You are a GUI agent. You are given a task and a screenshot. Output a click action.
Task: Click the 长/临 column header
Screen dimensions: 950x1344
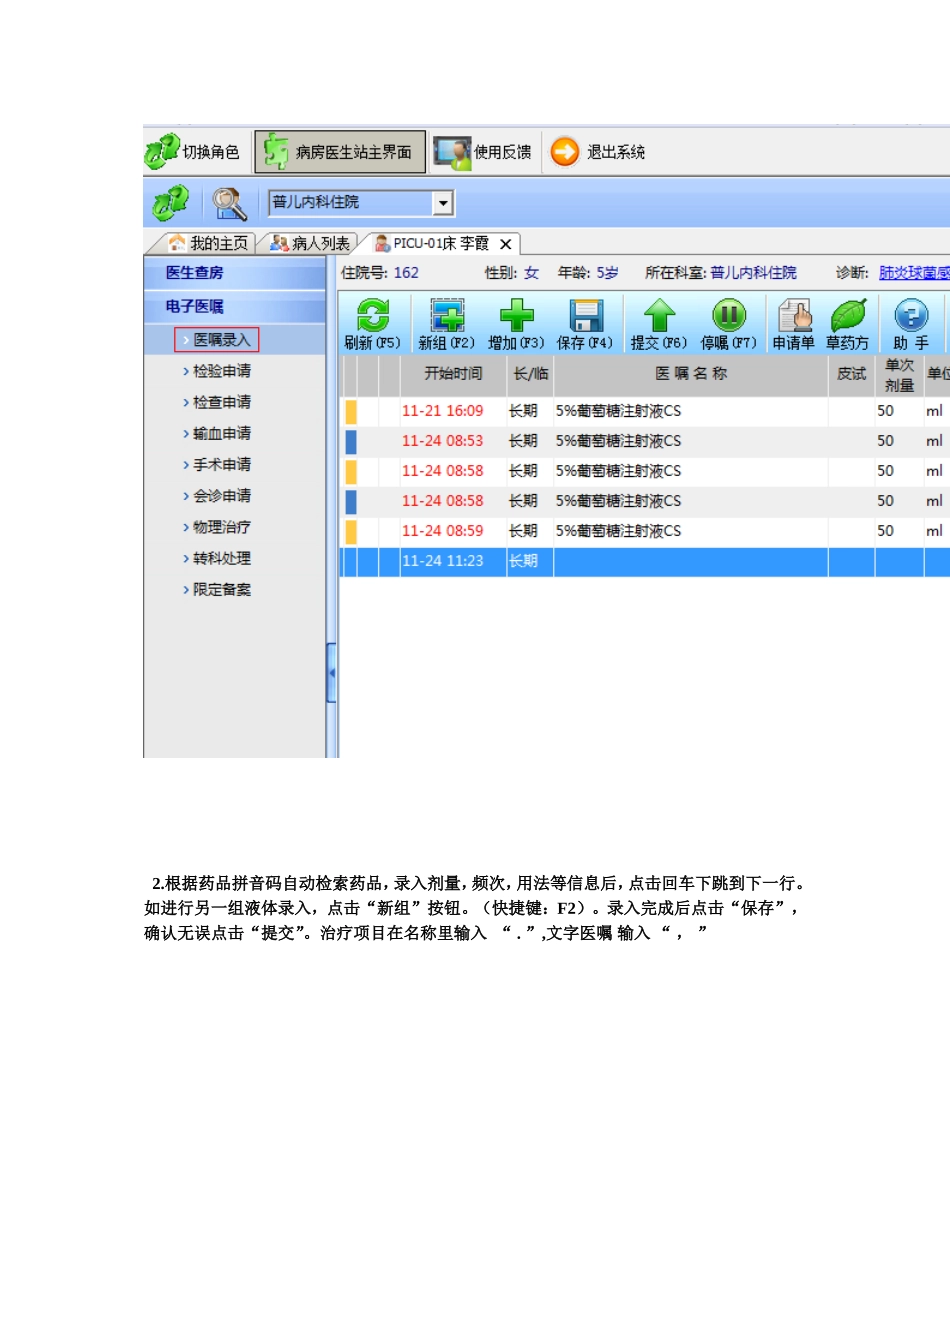tap(530, 374)
